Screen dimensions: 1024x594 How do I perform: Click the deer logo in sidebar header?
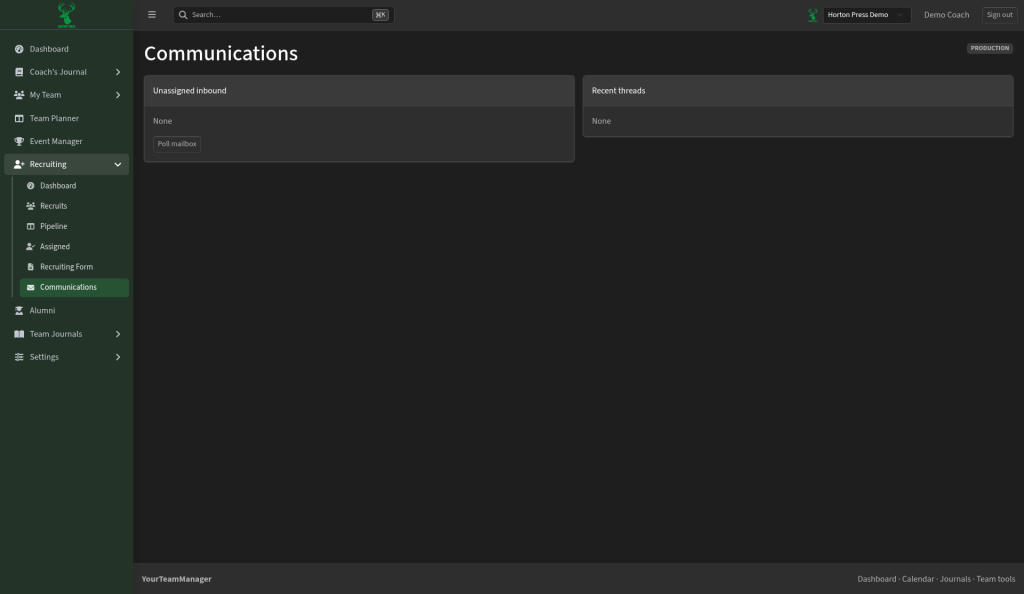point(67,15)
